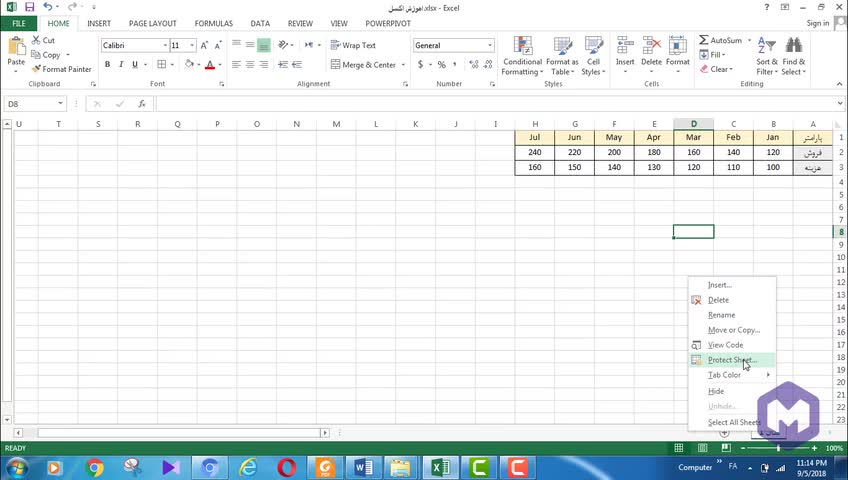
Task: Click the Accounting dollar format icon
Action: coord(420,64)
